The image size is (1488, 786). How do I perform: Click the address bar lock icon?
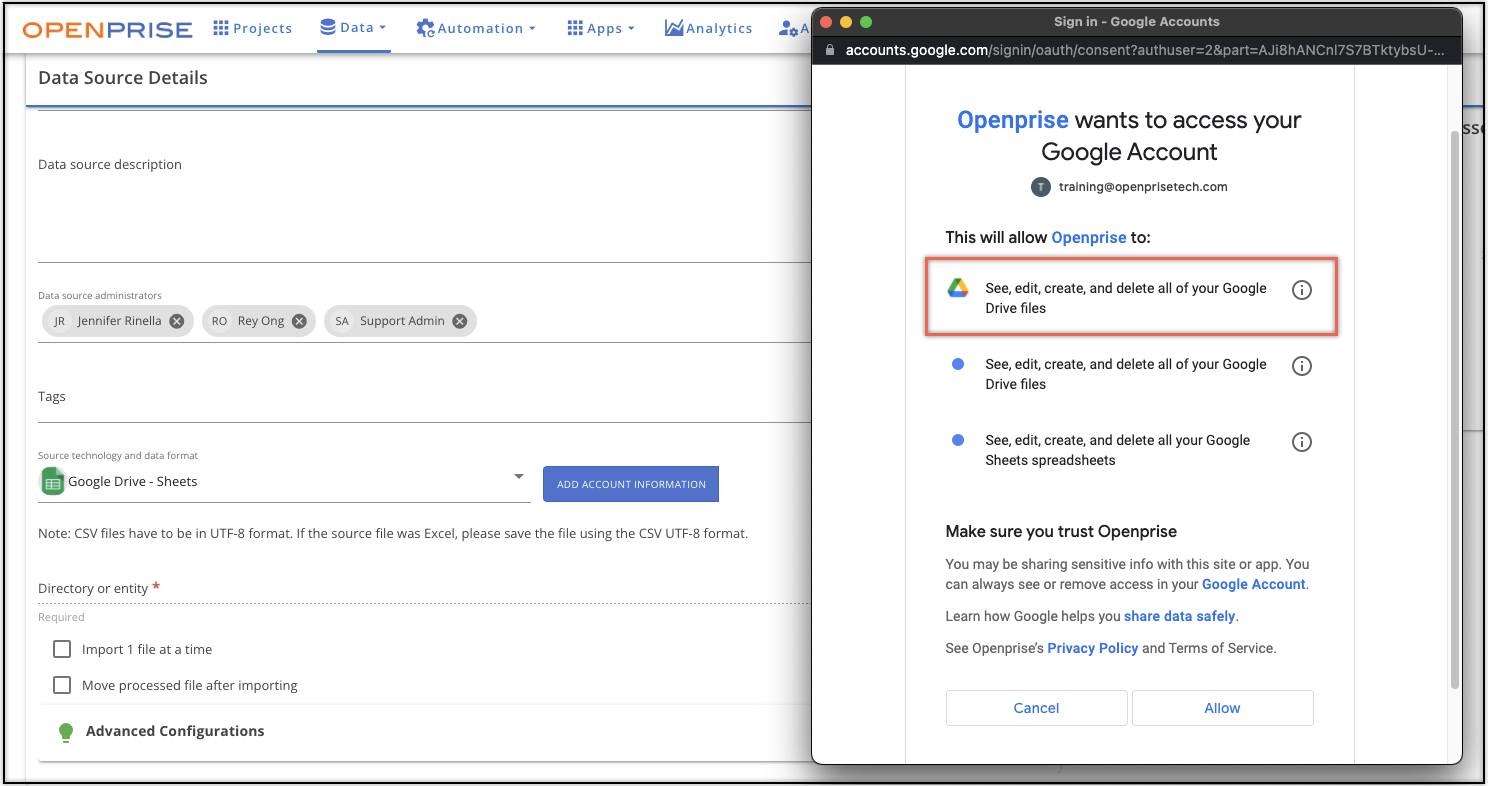830,50
